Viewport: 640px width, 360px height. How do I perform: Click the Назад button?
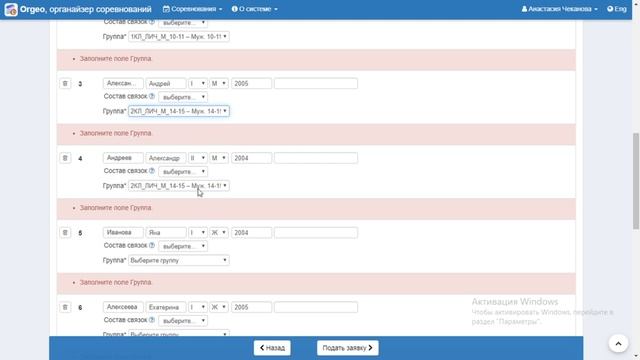coord(272,348)
